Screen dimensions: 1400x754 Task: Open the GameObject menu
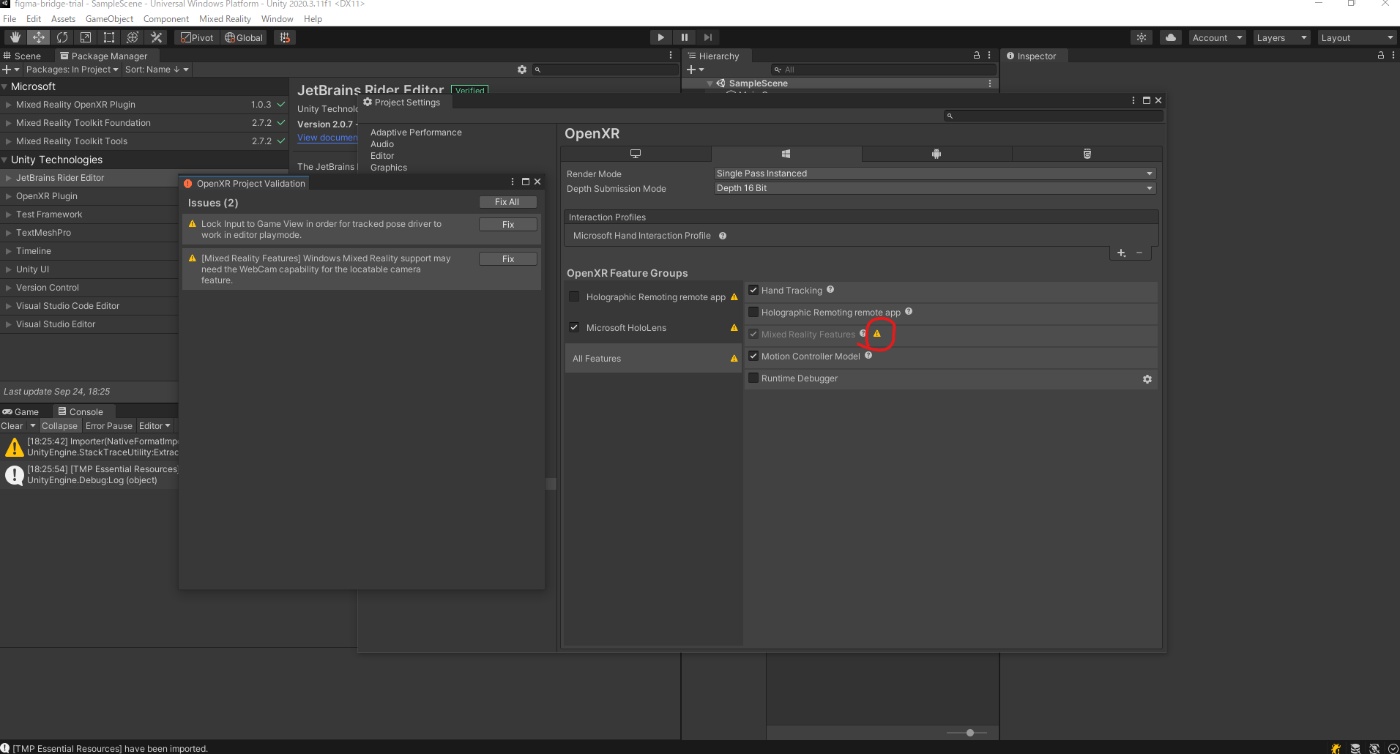coord(108,19)
